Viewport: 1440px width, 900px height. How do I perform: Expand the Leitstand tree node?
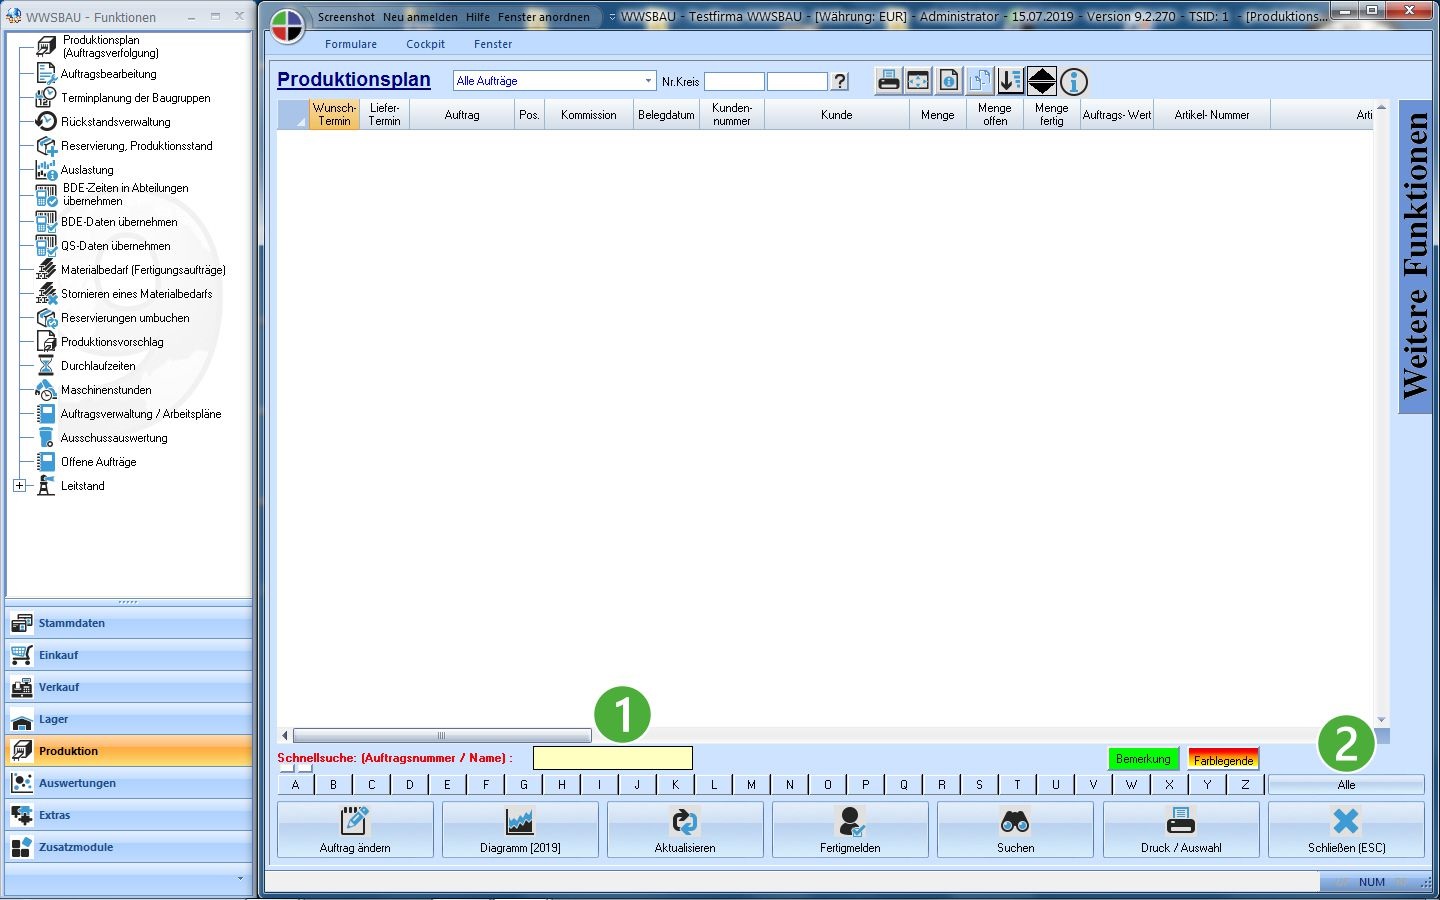pyautogui.click(x=19, y=485)
